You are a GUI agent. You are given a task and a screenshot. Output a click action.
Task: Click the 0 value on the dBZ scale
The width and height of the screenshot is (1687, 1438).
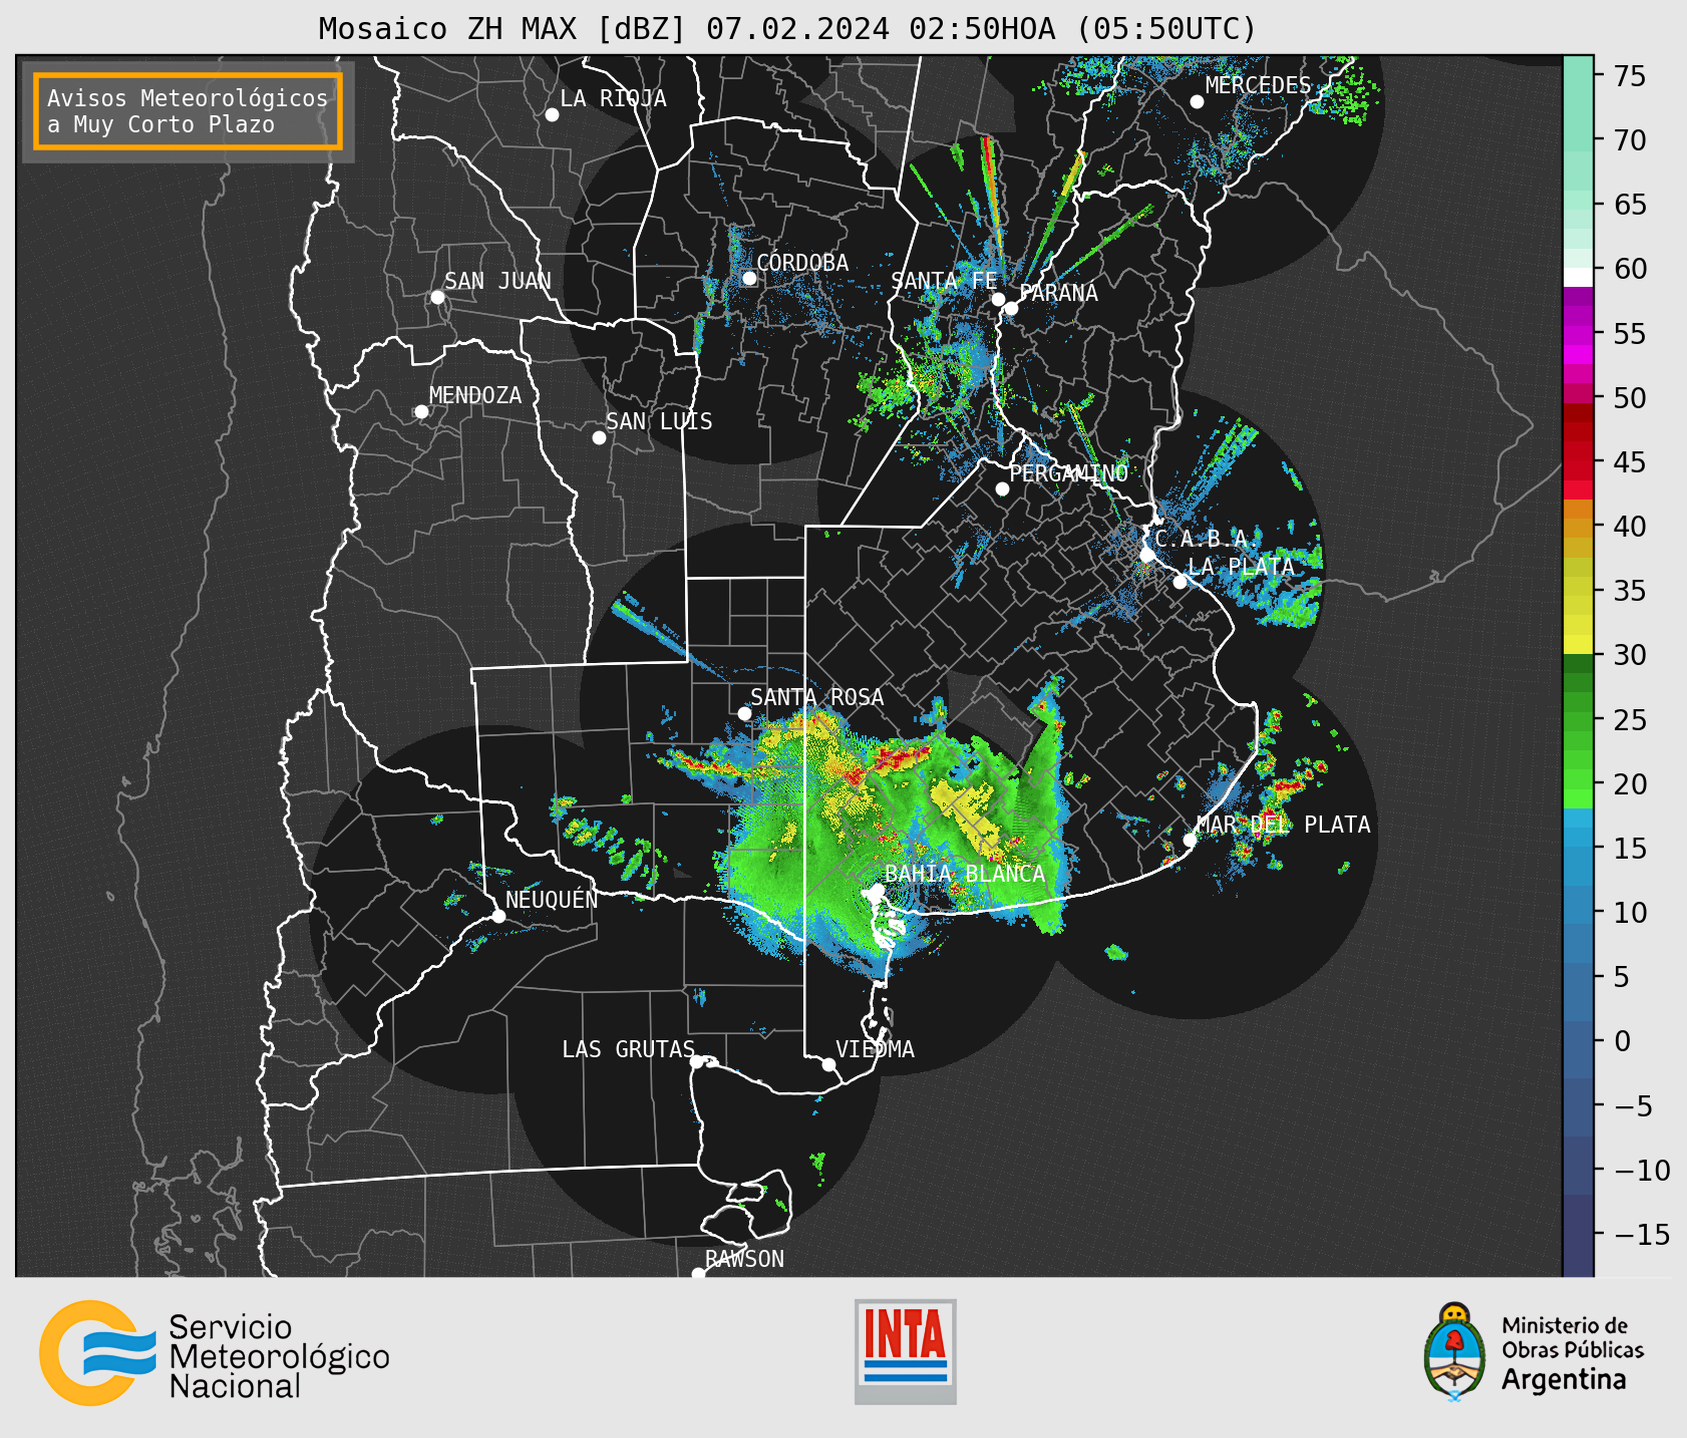point(1622,1041)
